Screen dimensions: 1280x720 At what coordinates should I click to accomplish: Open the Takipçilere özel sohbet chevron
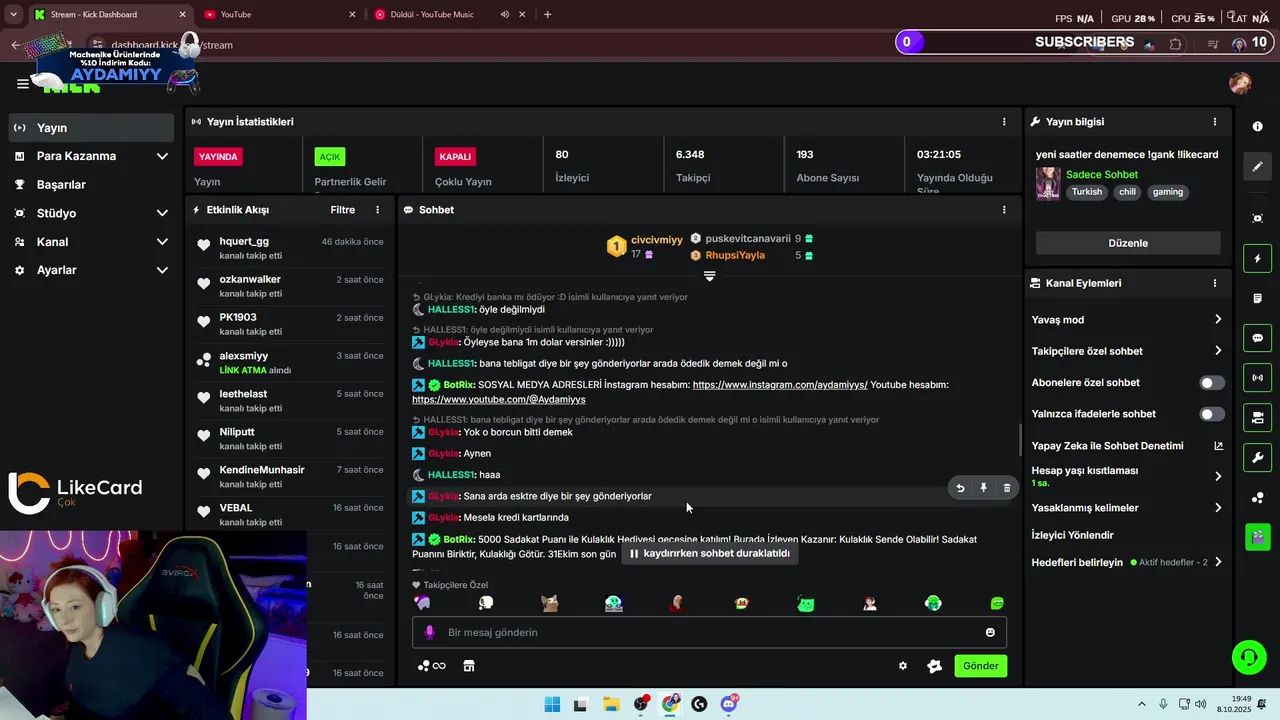[1218, 351]
